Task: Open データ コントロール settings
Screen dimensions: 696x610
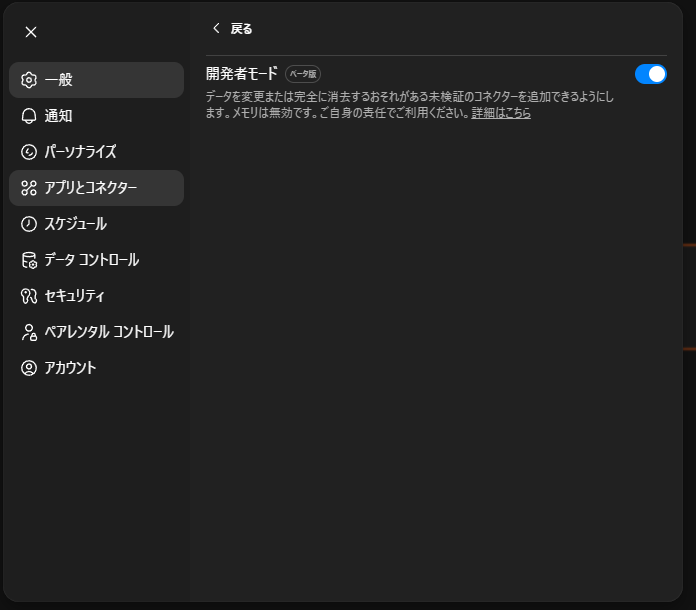Action: coord(96,260)
